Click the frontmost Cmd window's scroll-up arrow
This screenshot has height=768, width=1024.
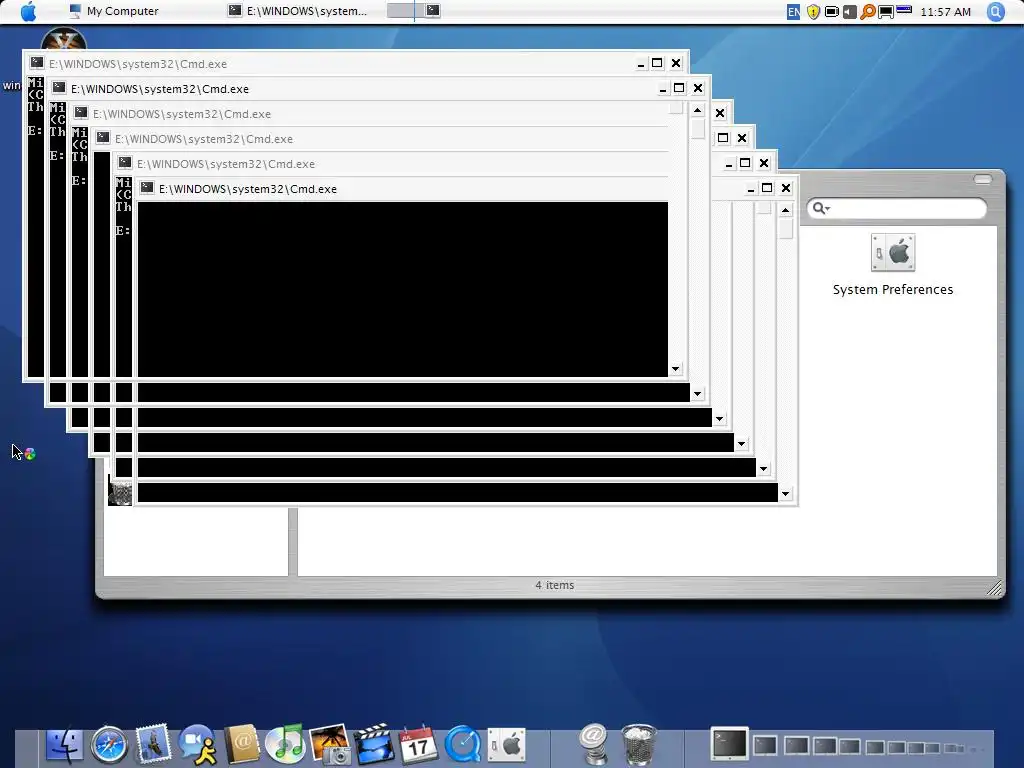(786, 210)
